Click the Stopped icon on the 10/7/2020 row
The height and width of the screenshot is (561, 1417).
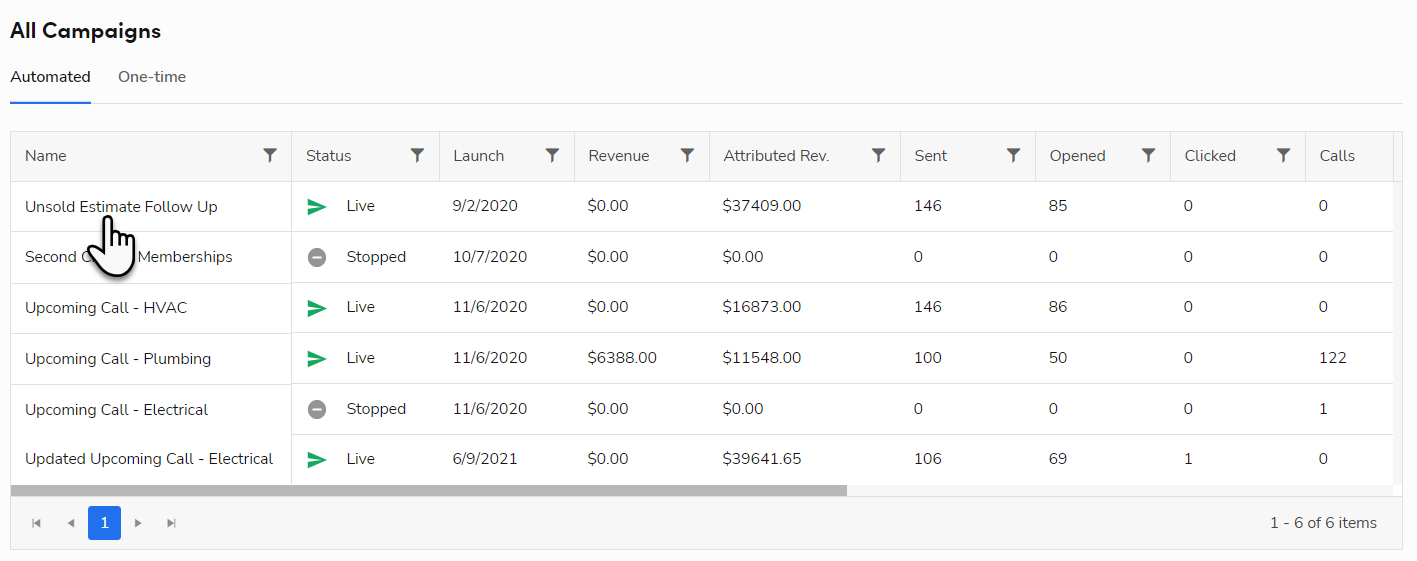click(317, 257)
